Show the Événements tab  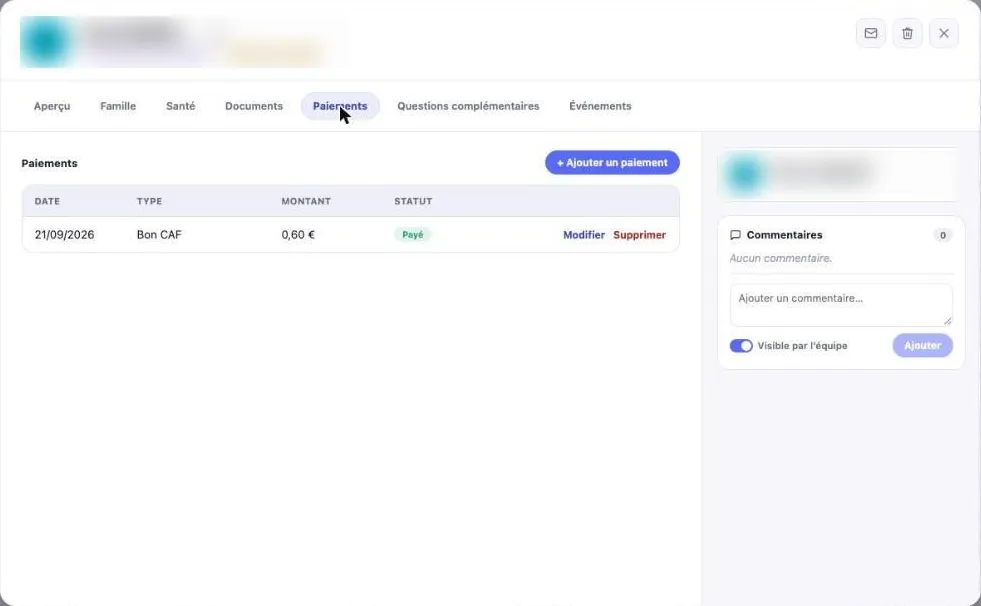pyautogui.click(x=600, y=106)
